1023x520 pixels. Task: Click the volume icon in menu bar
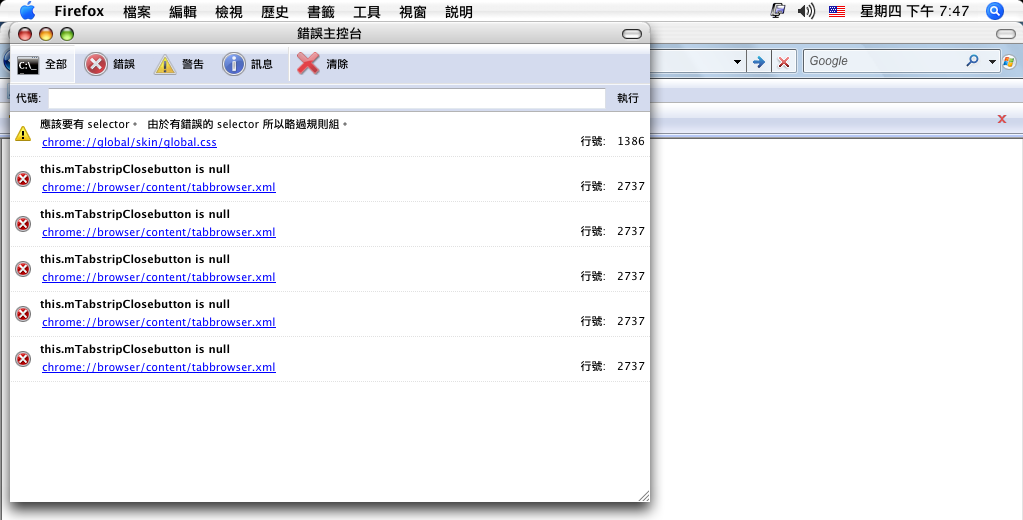click(806, 11)
